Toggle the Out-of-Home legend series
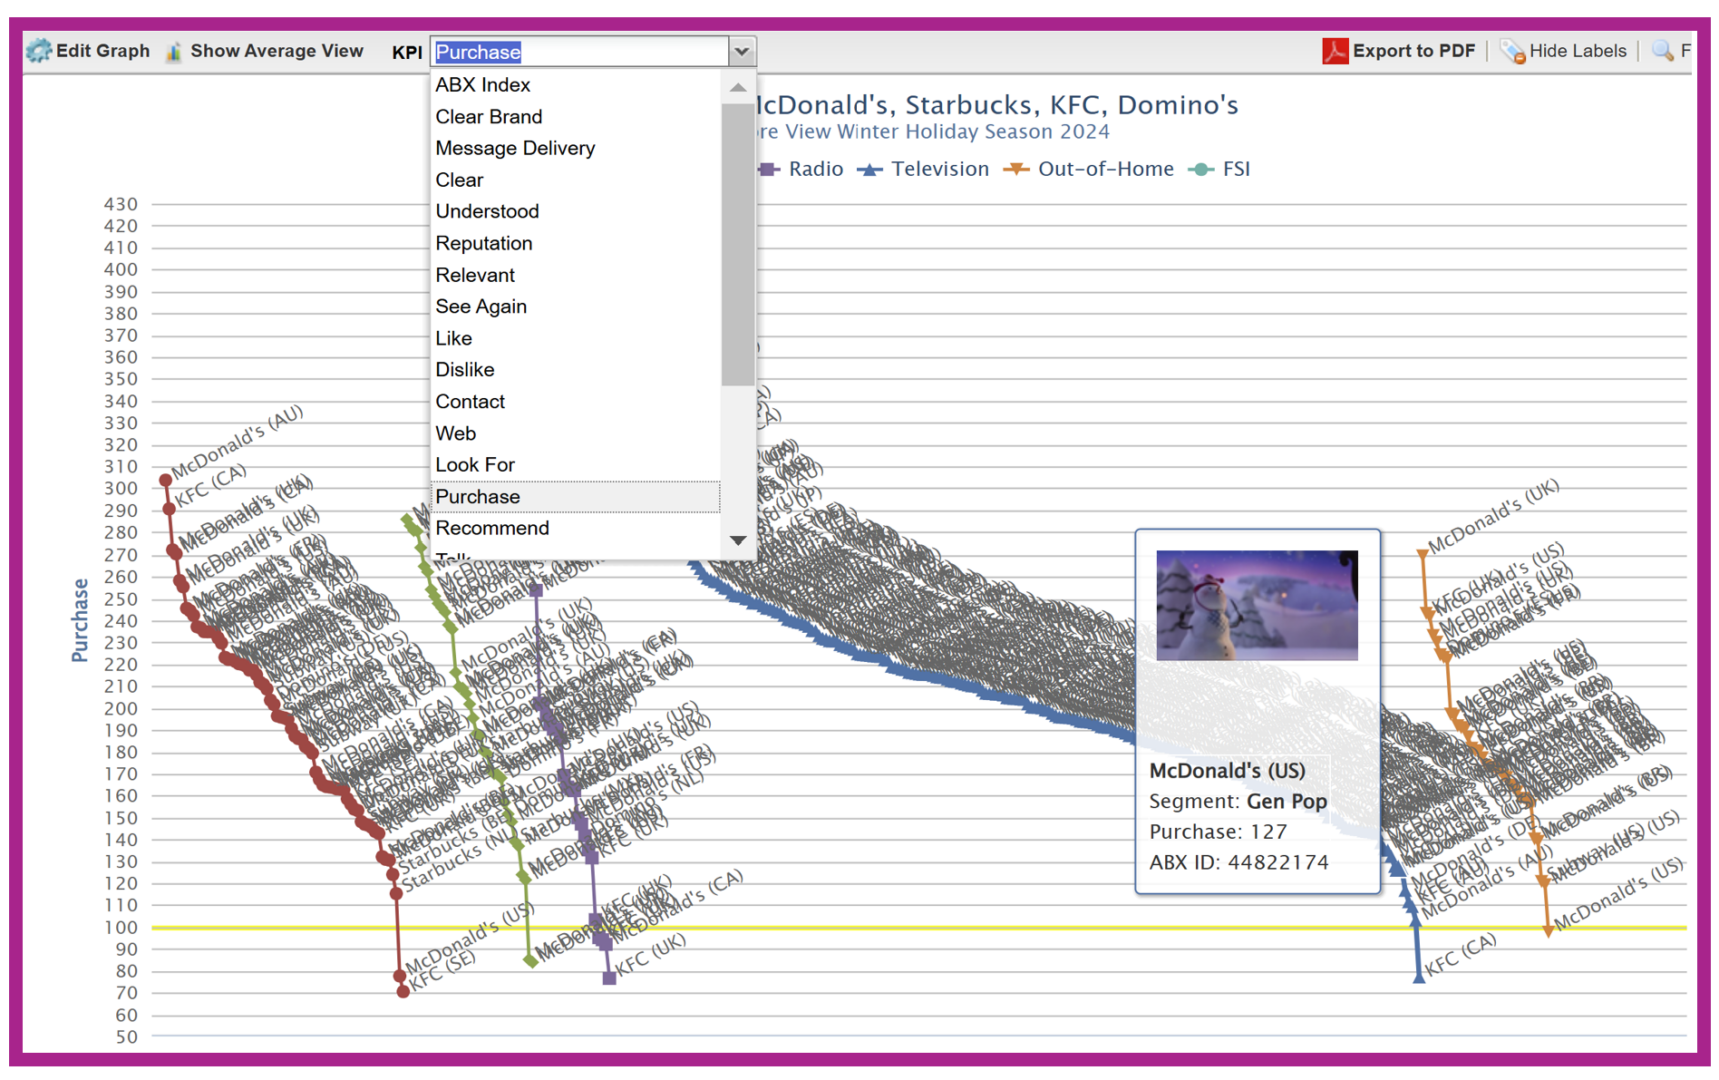 (1089, 169)
